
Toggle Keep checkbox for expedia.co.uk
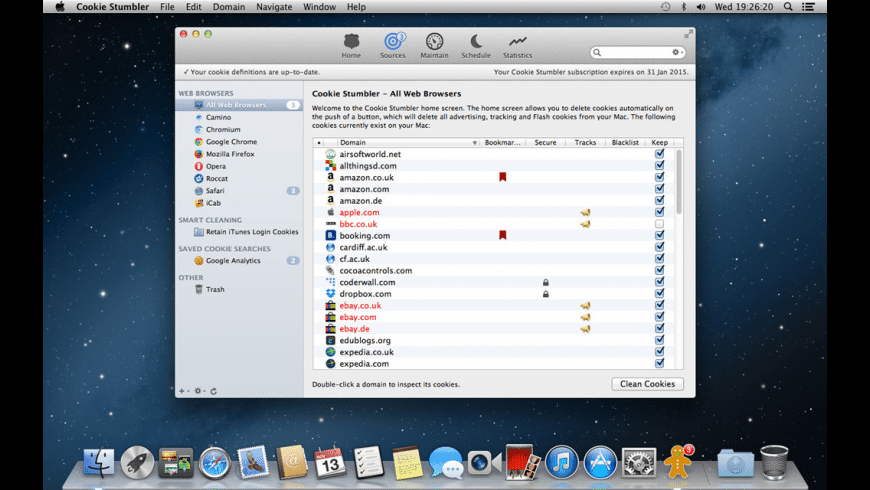pyautogui.click(x=659, y=352)
